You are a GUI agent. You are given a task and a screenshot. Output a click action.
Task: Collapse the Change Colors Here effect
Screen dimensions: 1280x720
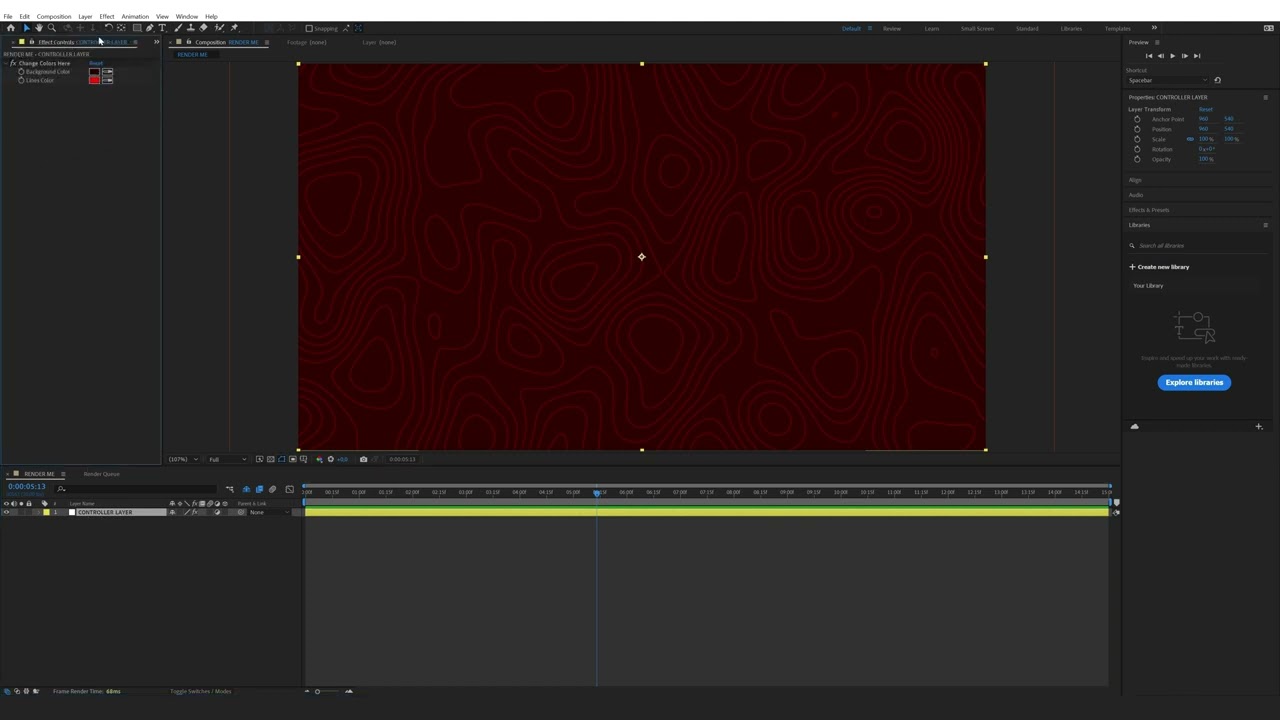6,63
